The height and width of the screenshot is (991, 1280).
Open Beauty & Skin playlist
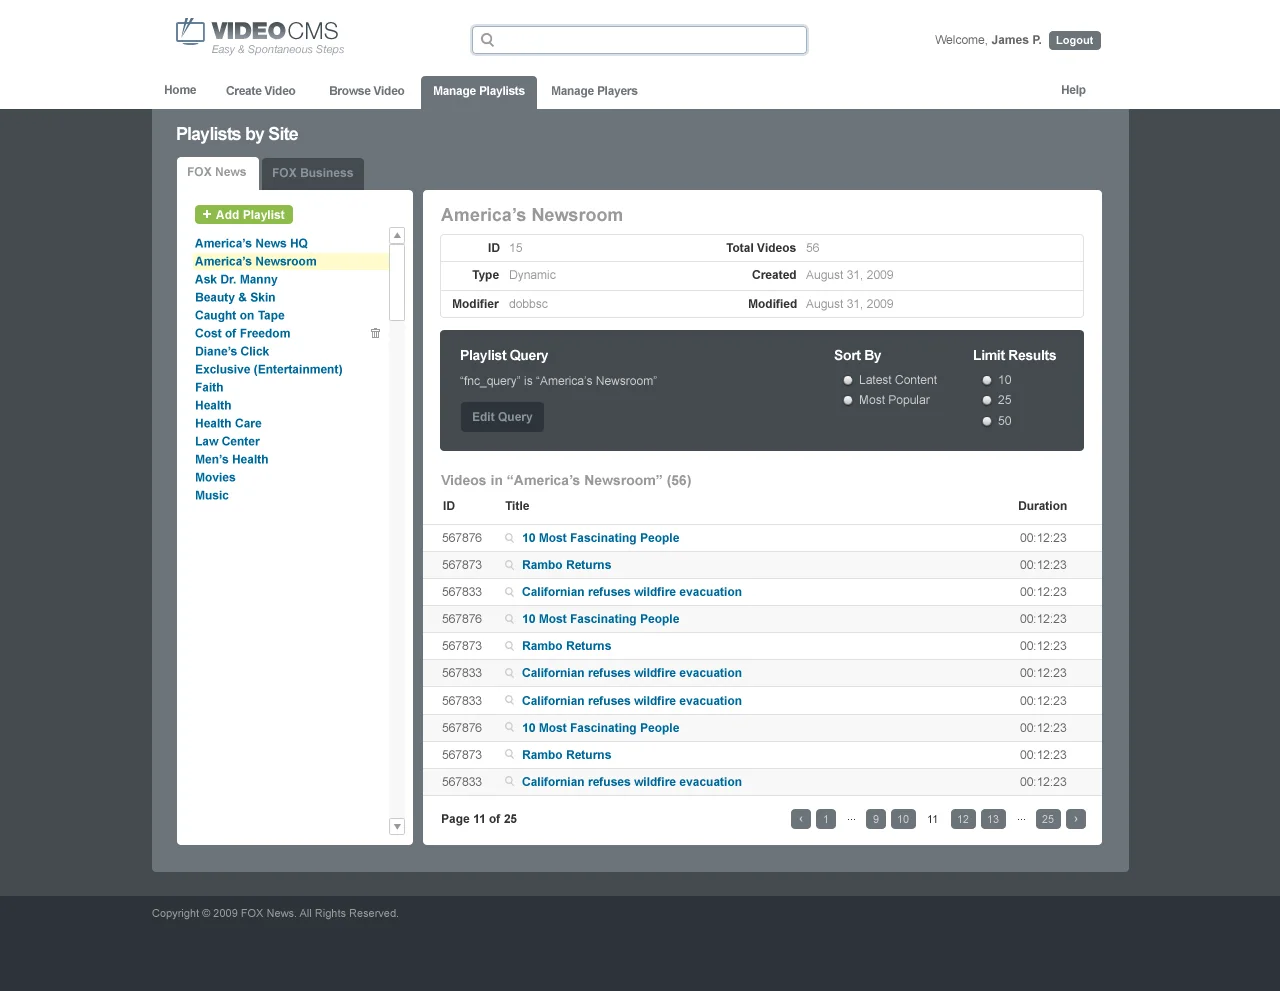[235, 297]
